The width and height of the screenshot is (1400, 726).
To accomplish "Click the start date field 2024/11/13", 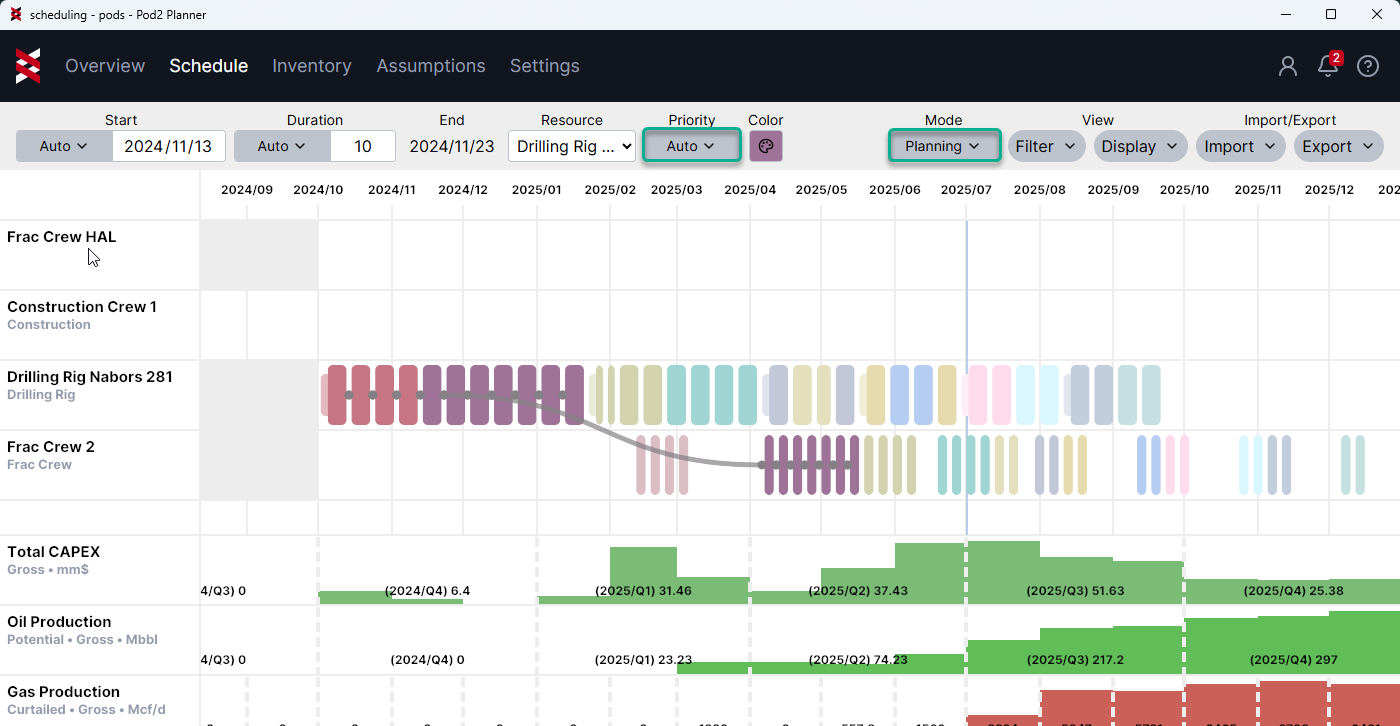I will click(168, 146).
